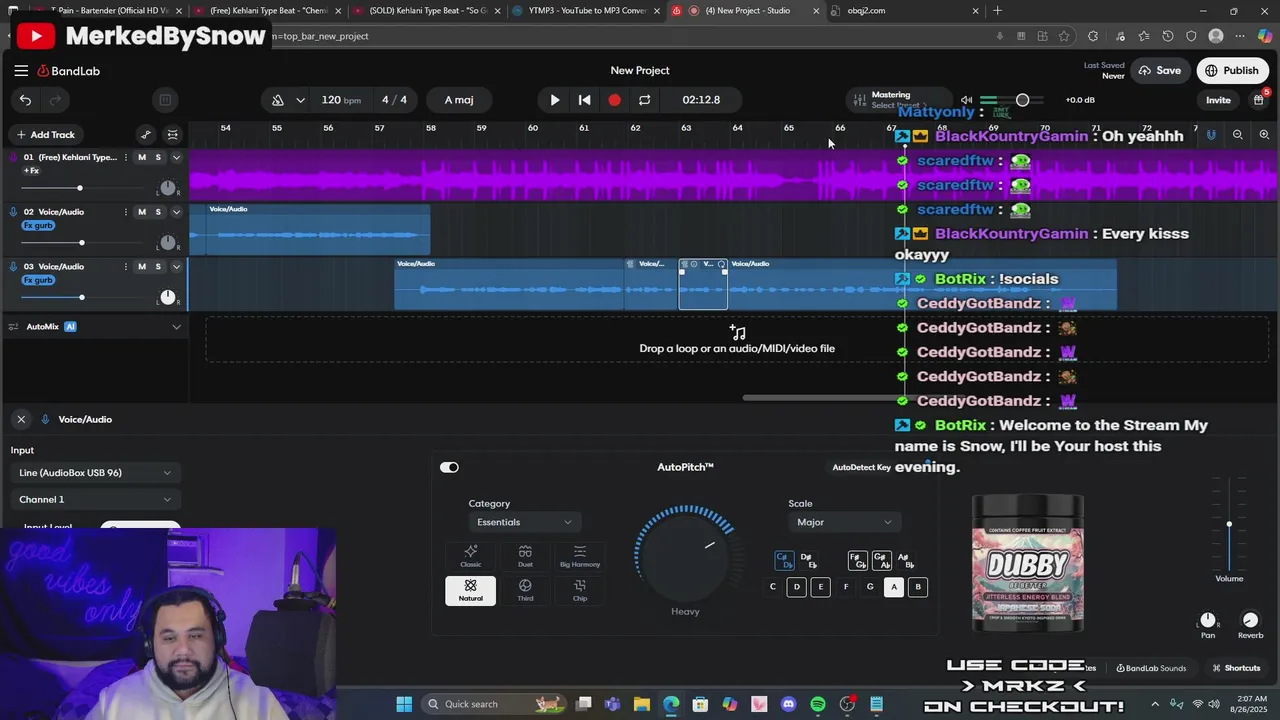The width and height of the screenshot is (1280, 720).
Task: Click the redo arrow button
Action: 55,100
